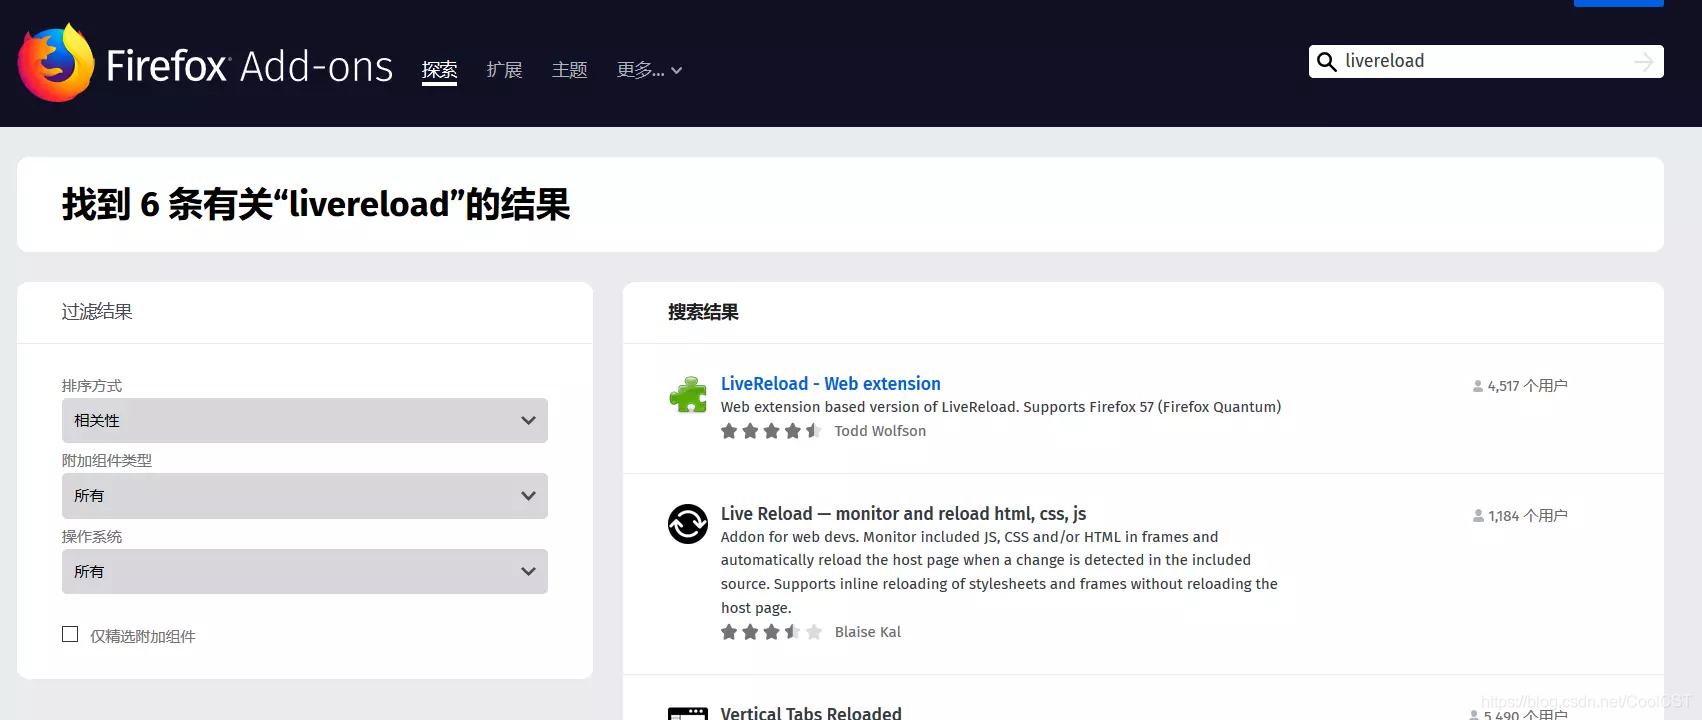Click the Firefox logo icon
Viewport: 1702px width, 720px height.
click(x=56, y=63)
